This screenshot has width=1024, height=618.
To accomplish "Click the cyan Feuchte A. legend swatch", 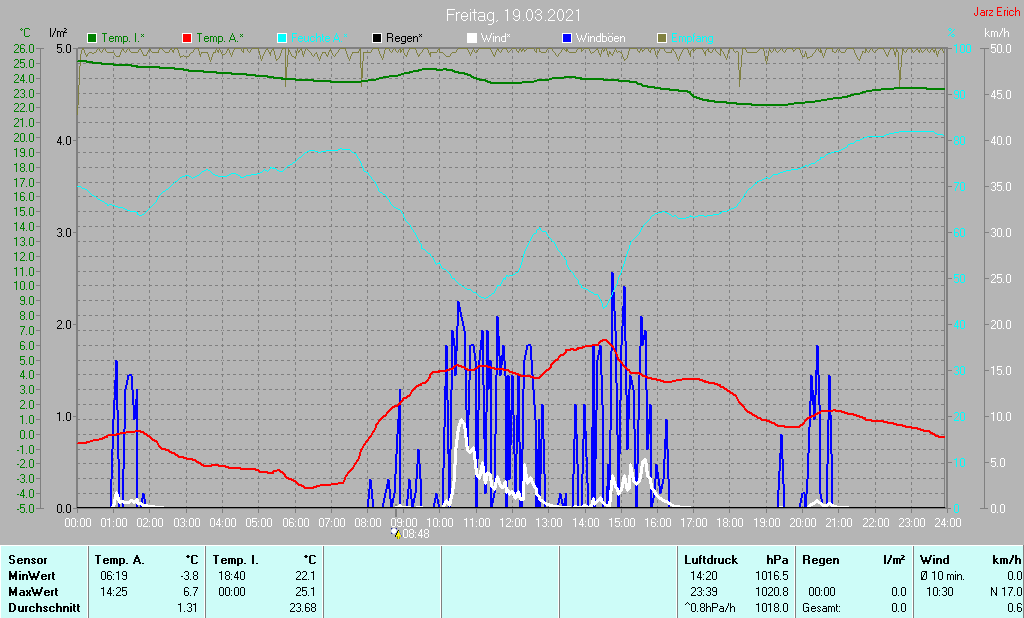I will [282, 39].
